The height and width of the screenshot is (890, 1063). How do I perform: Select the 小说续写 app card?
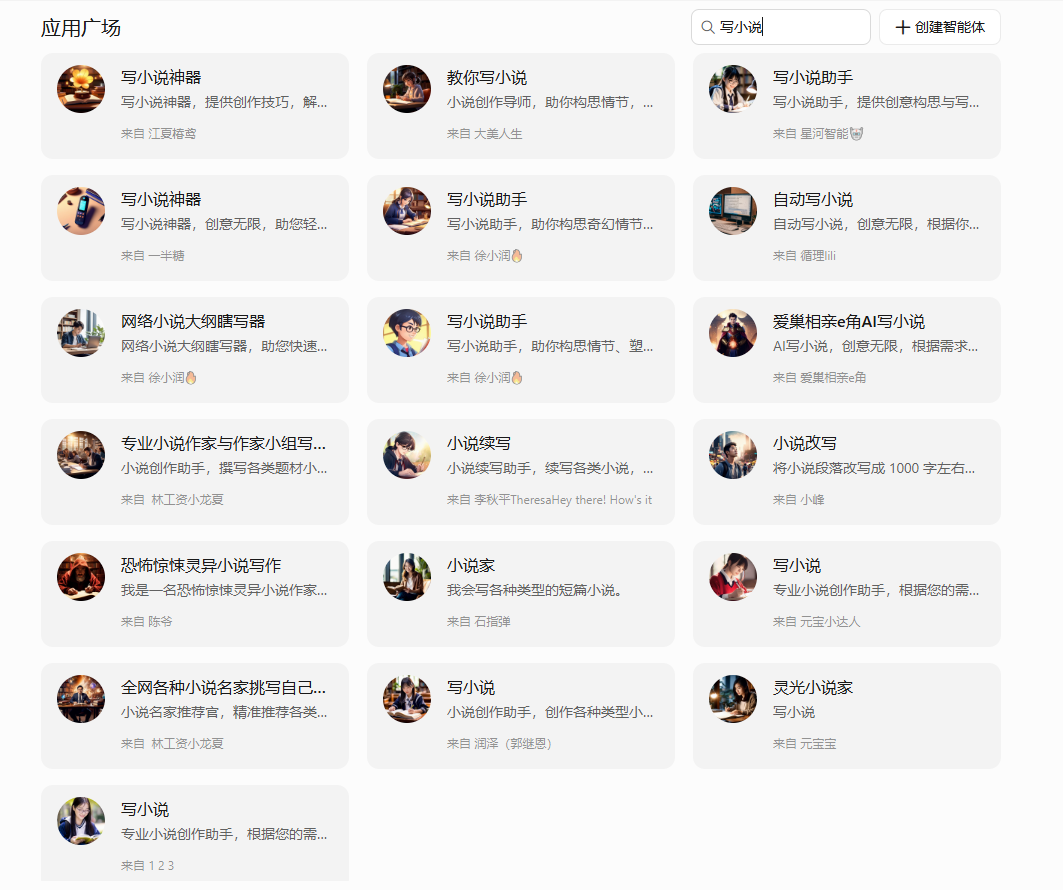click(x=521, y=472)
